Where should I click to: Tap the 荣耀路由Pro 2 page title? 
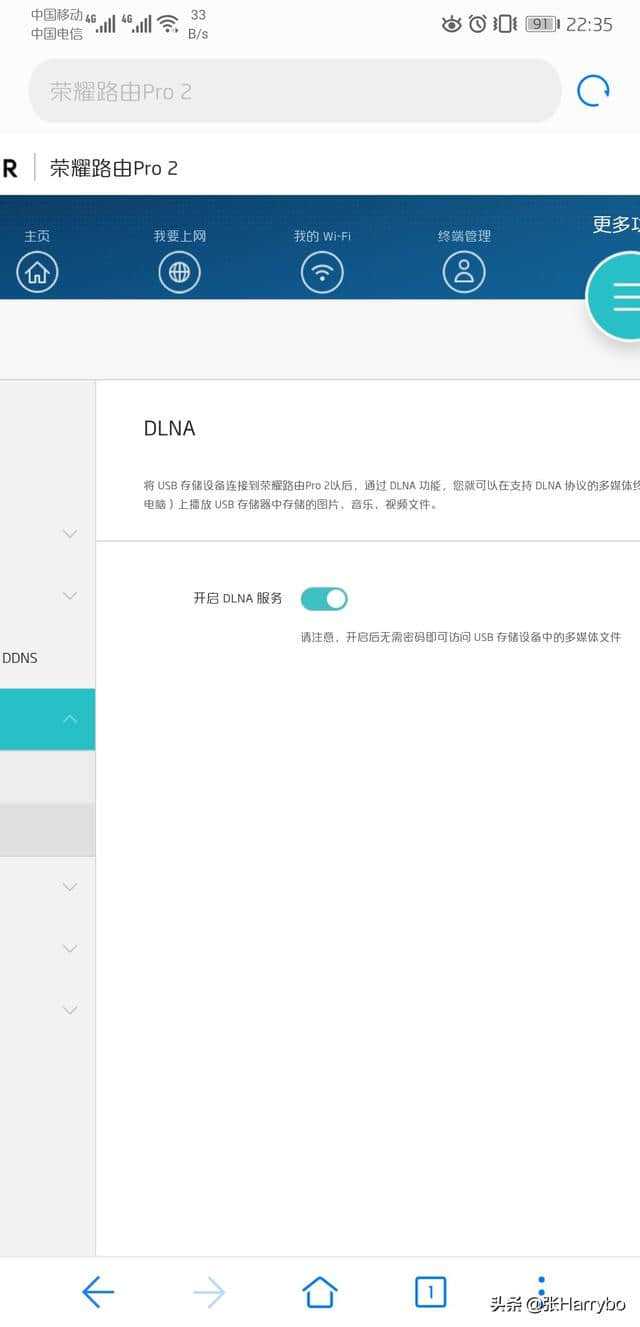coord(114,168)
